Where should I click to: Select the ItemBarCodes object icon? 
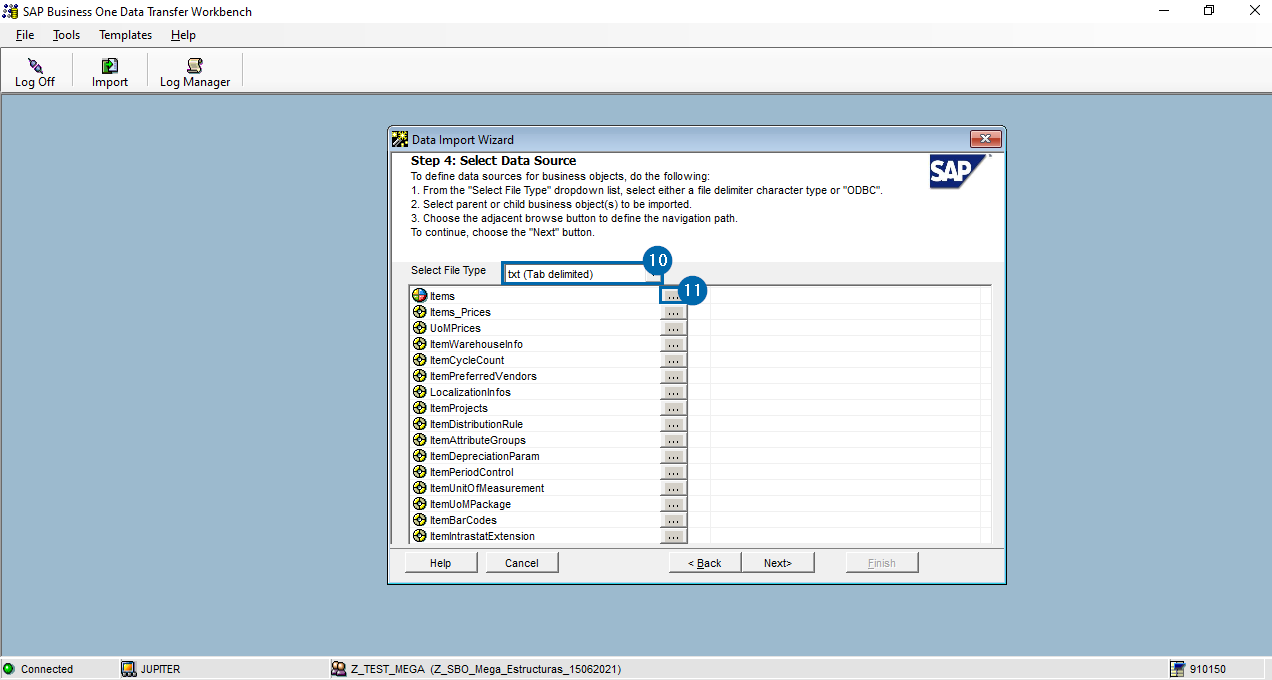[420, 520]
